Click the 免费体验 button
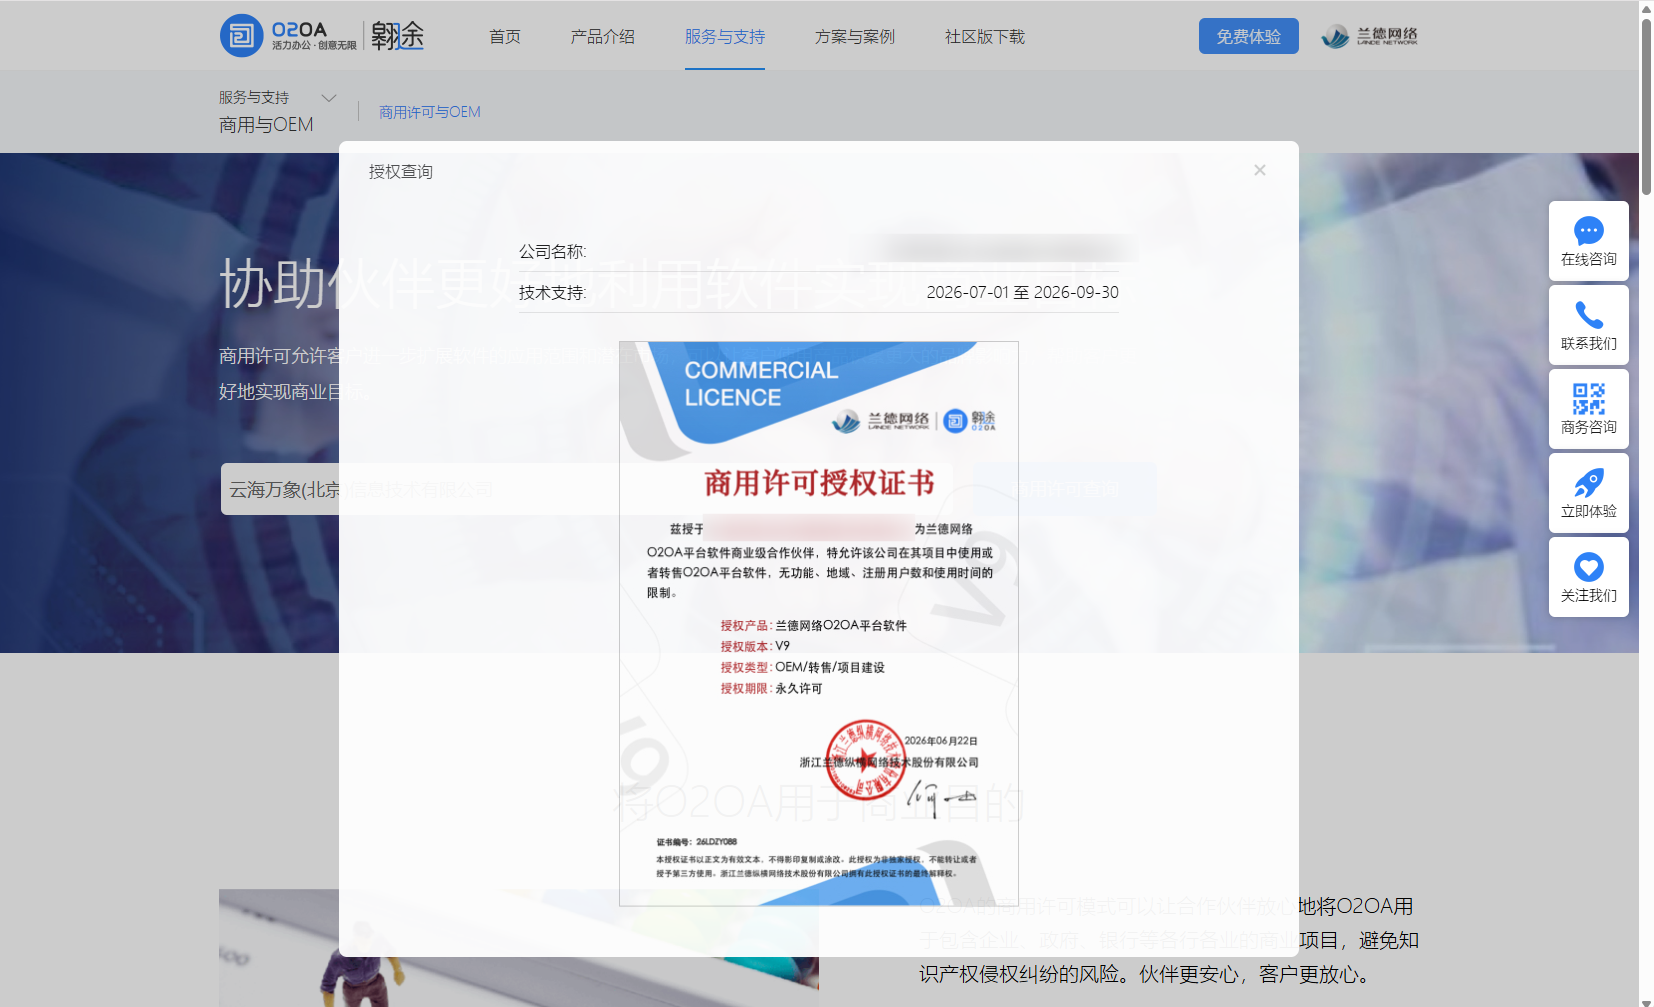Screen dimensions: 1654x1007 [1249, 36]
